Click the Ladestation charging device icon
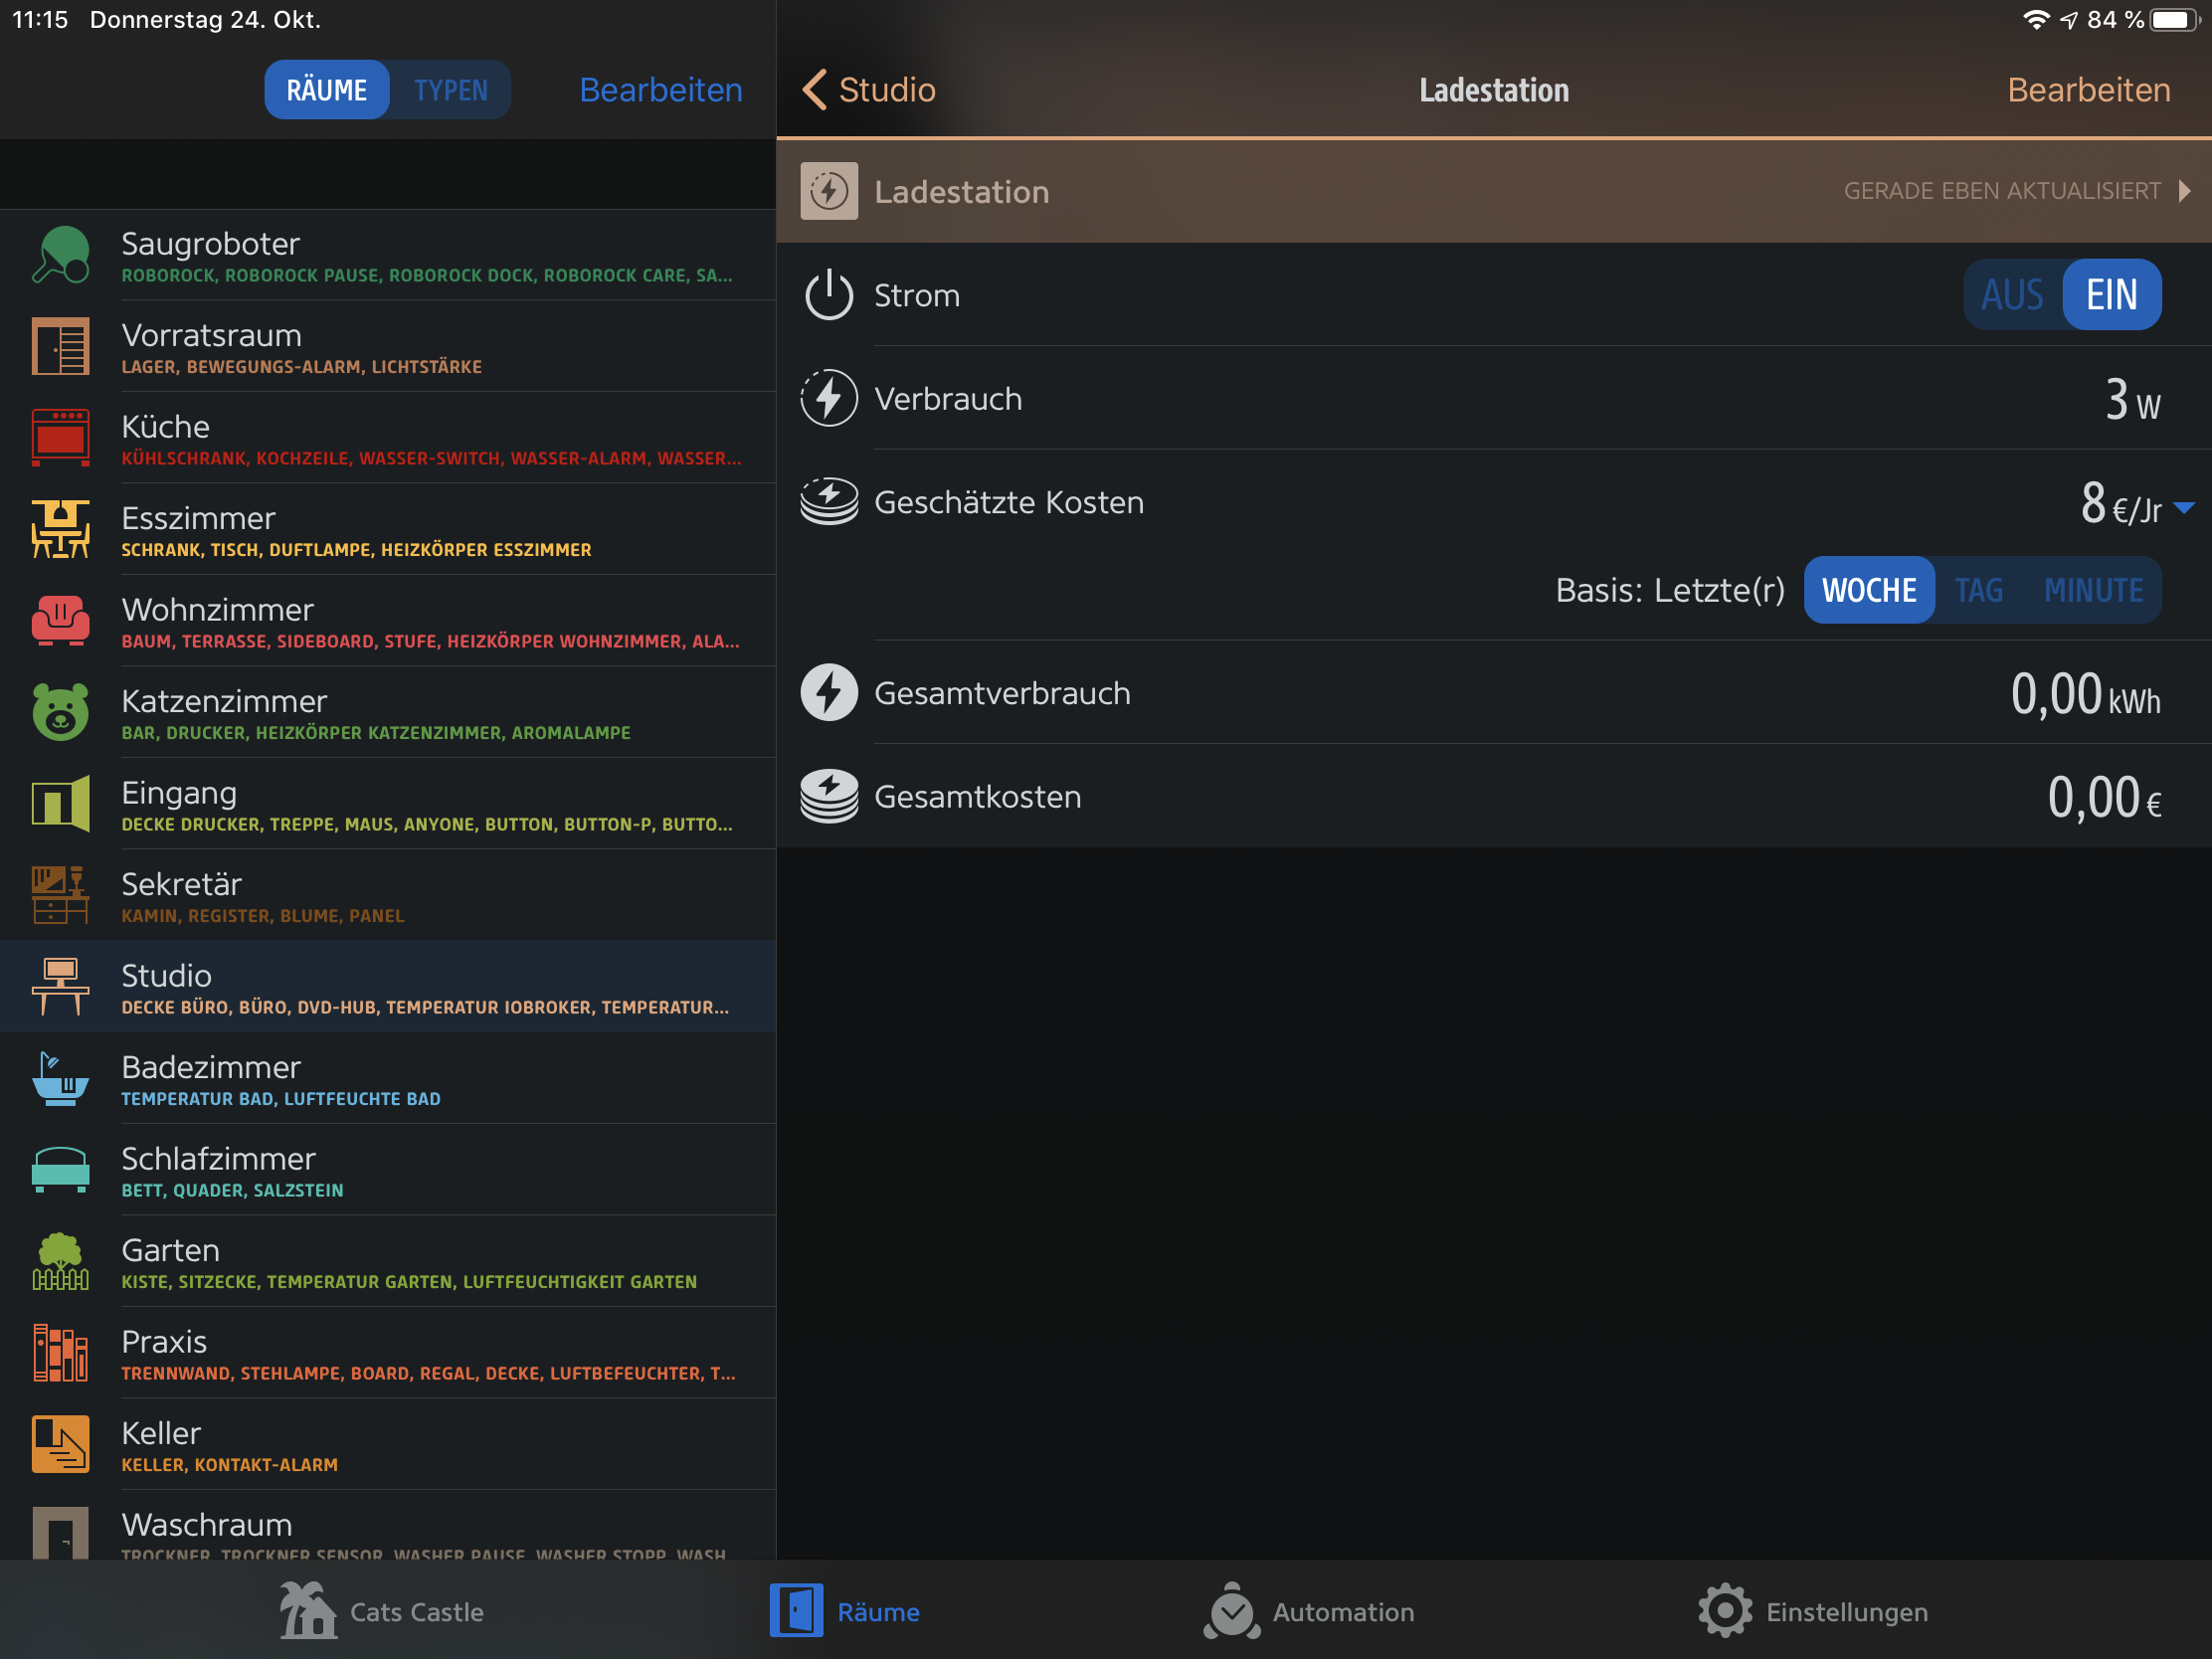This screenshot has width=2212, height=1659. (x=829, y=191)
